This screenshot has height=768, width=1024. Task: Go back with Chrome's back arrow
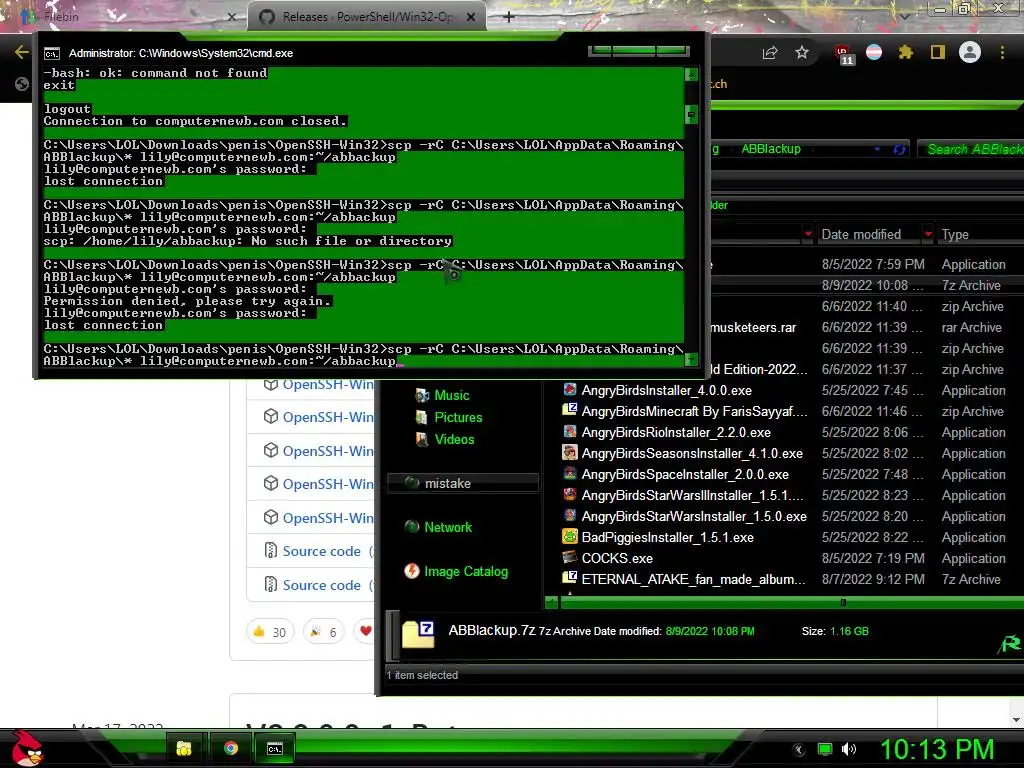[21, 52]
